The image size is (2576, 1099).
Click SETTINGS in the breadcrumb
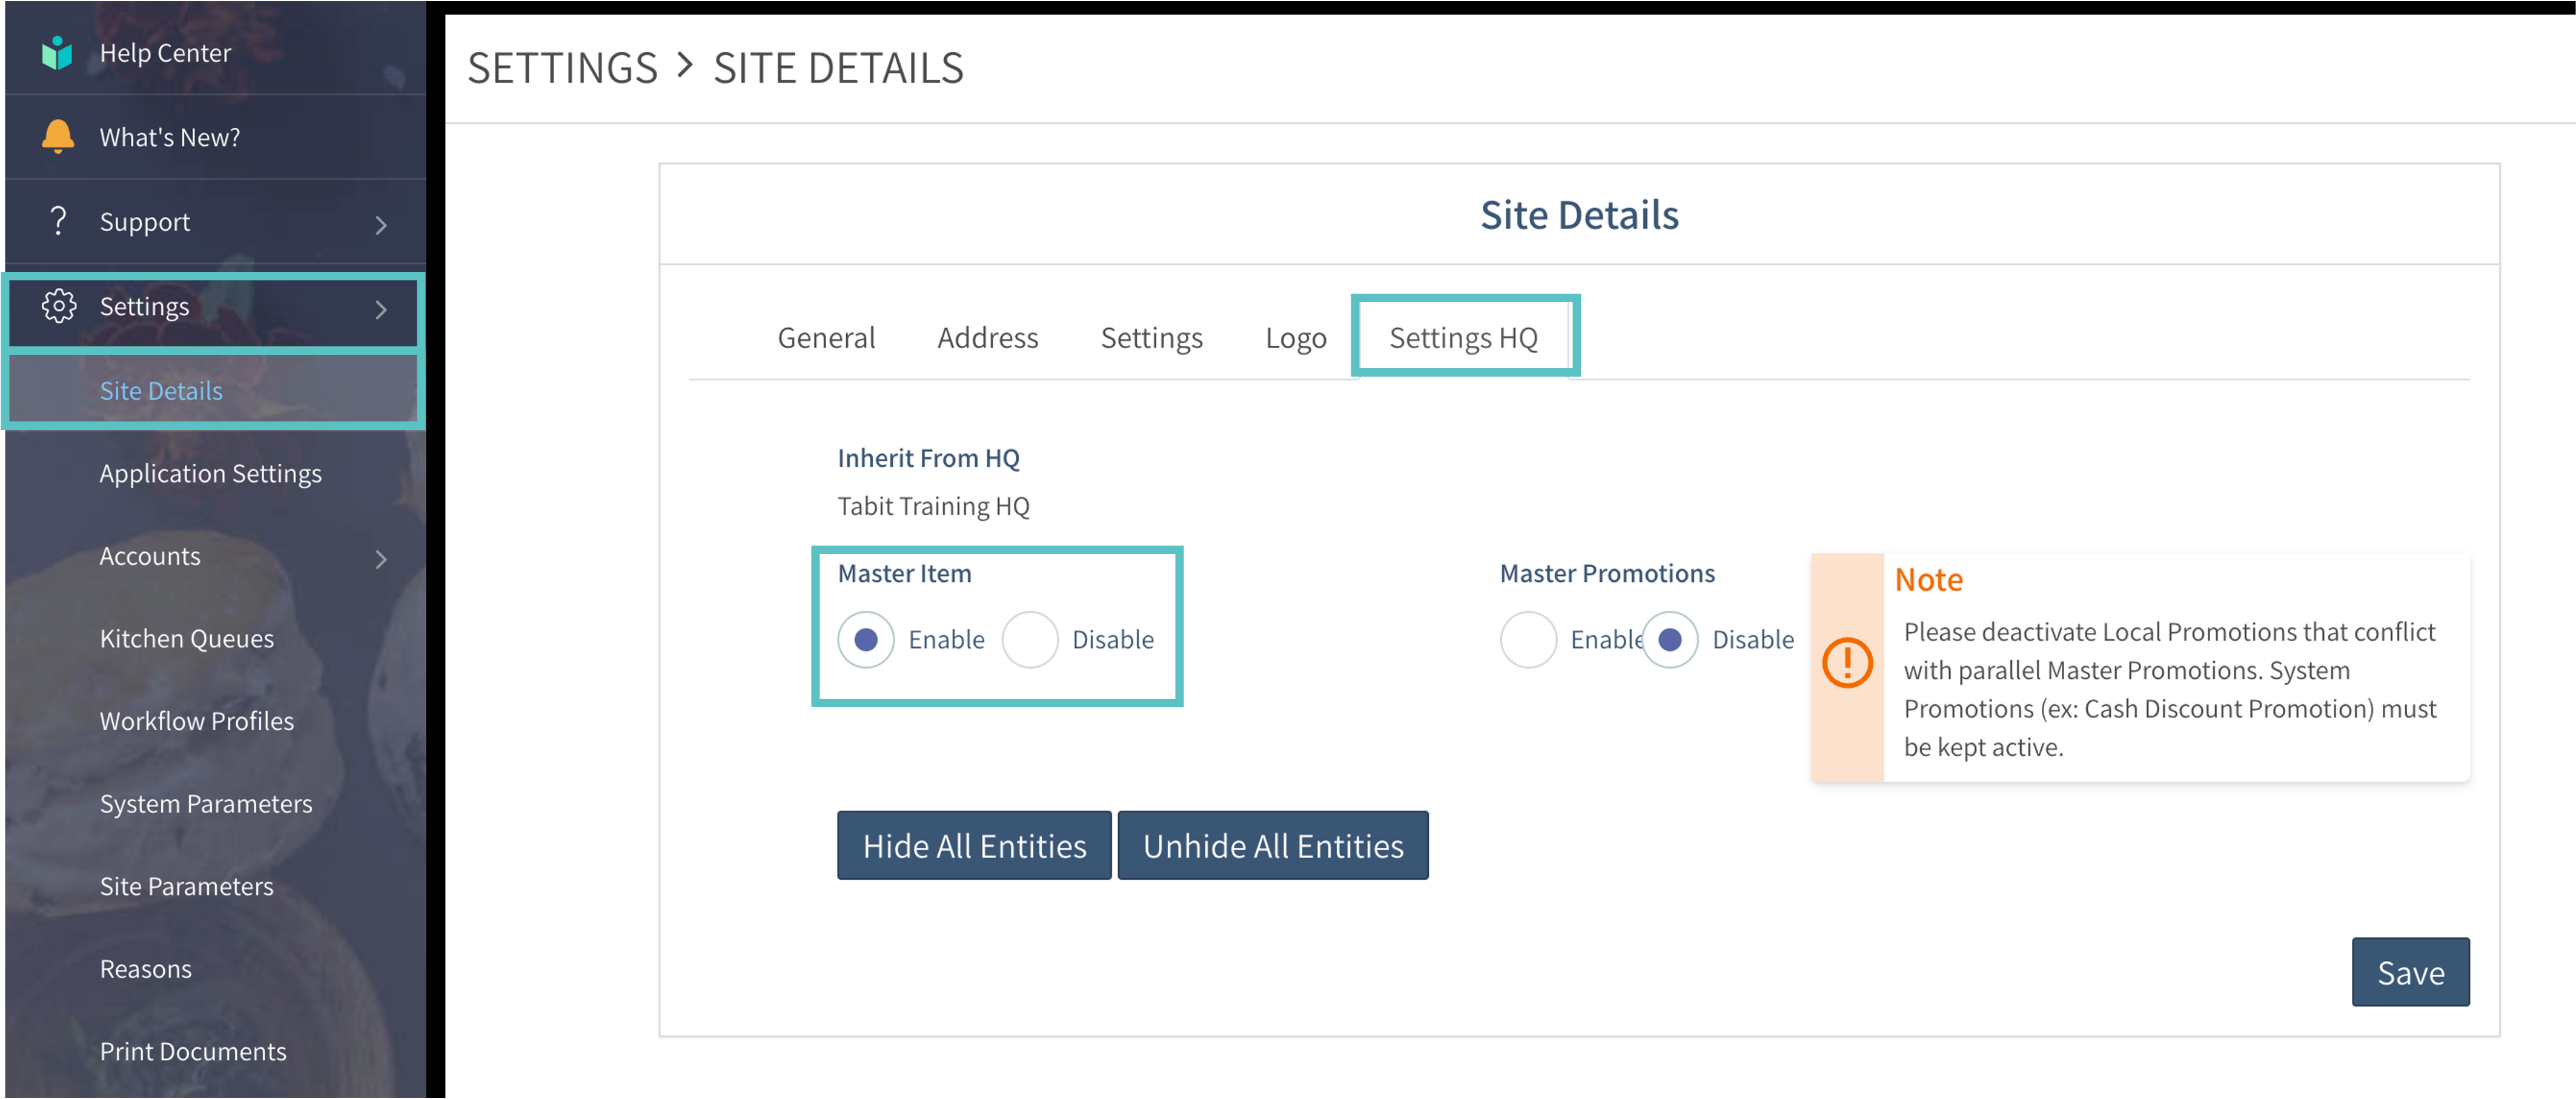tap(563, 68)
